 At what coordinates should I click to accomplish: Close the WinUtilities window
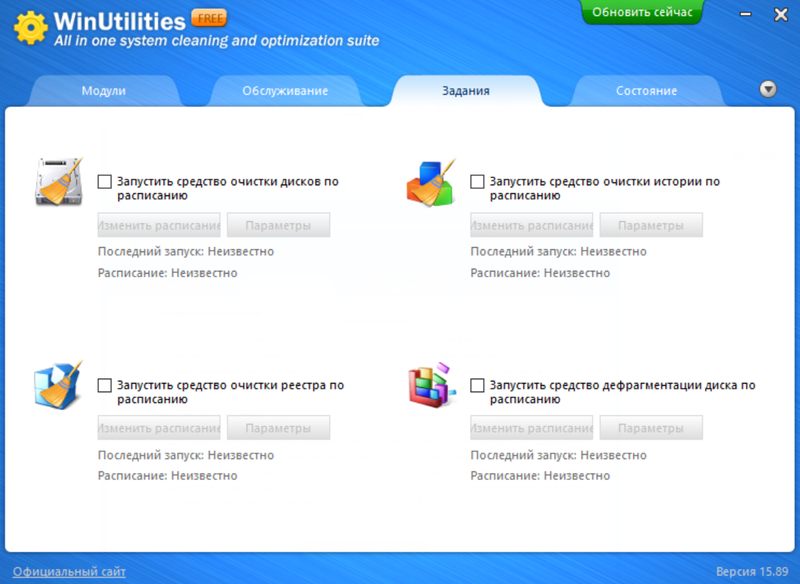[781, 14]
